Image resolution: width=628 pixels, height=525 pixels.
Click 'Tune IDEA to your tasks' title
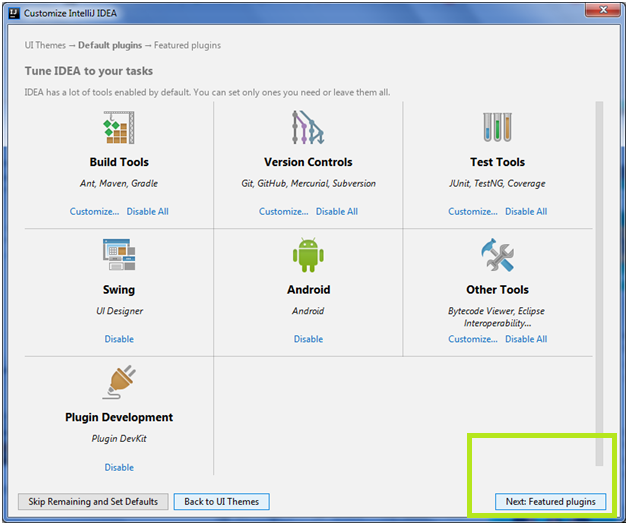[x=89, y=71]
